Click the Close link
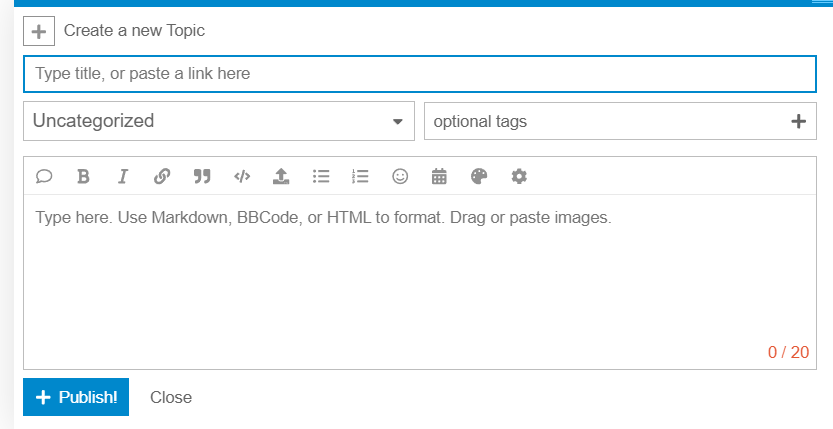This screenshot has width=833, height=429. [x=171, y=397]
